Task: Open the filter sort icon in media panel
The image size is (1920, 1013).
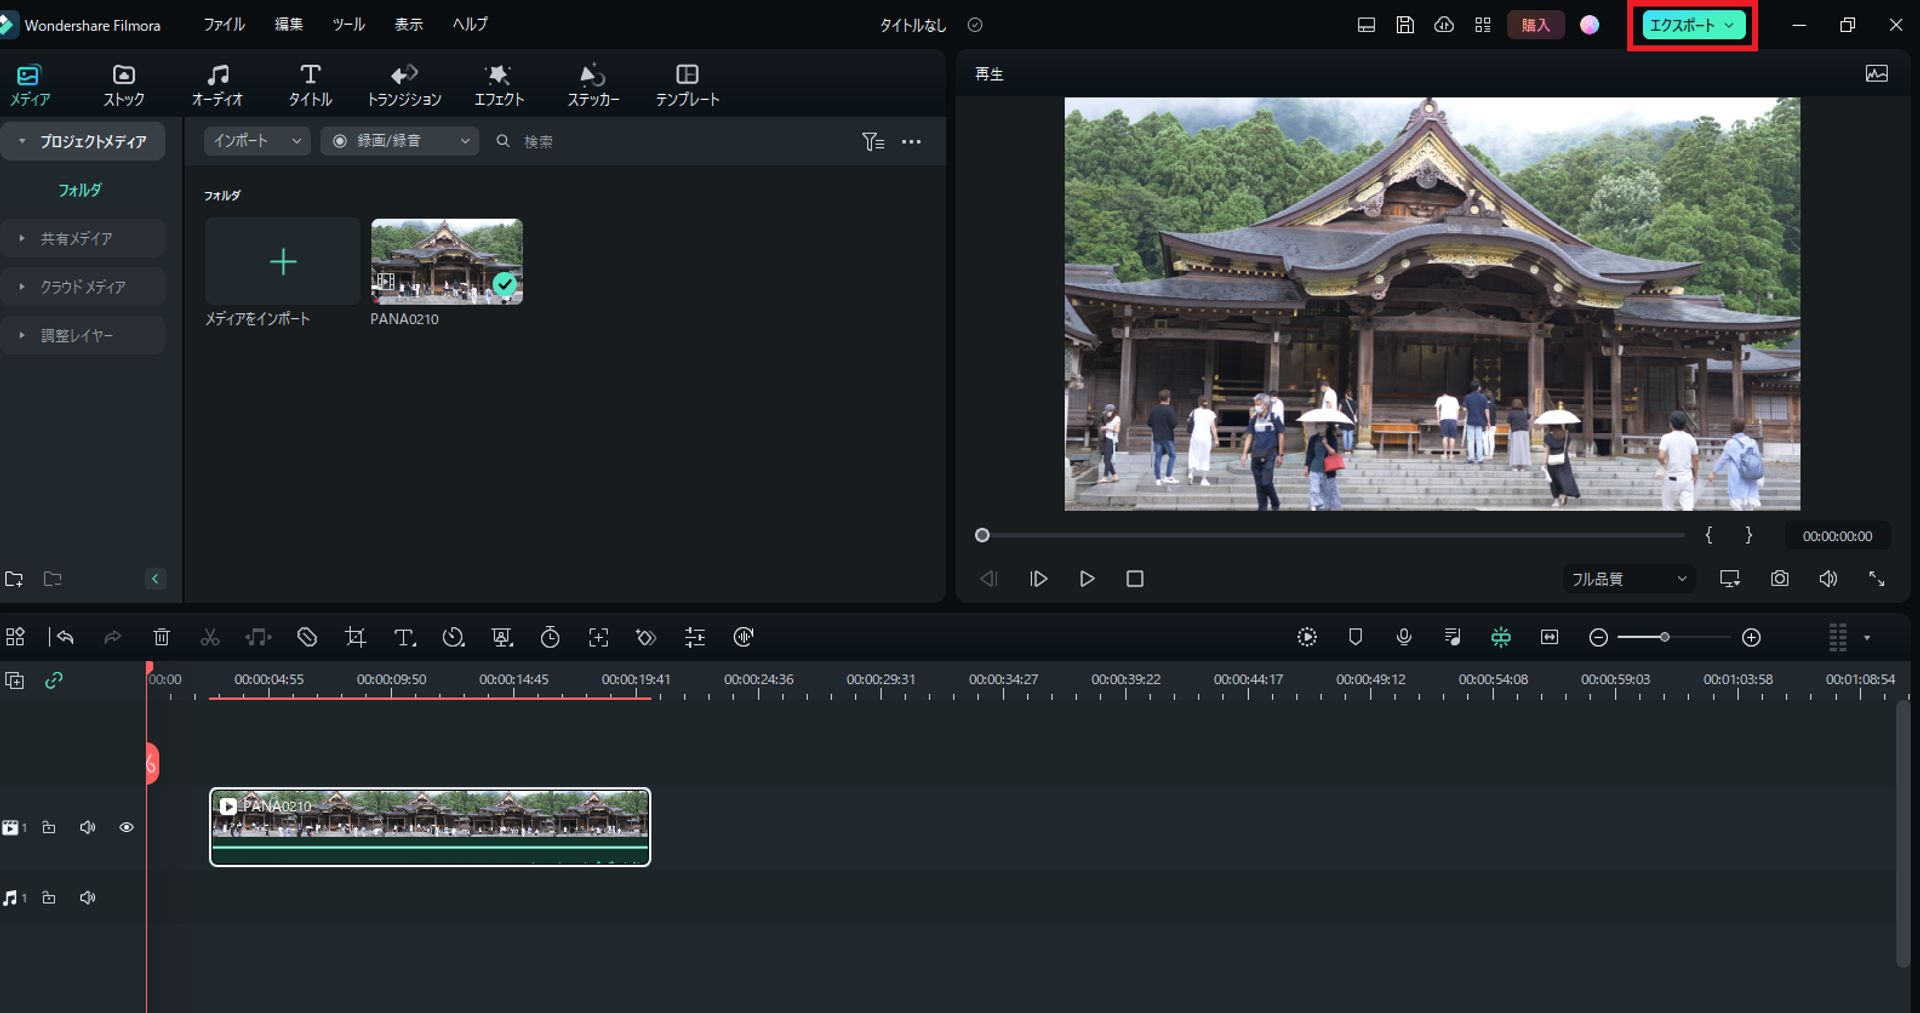Action: click(x=872, y=142)
